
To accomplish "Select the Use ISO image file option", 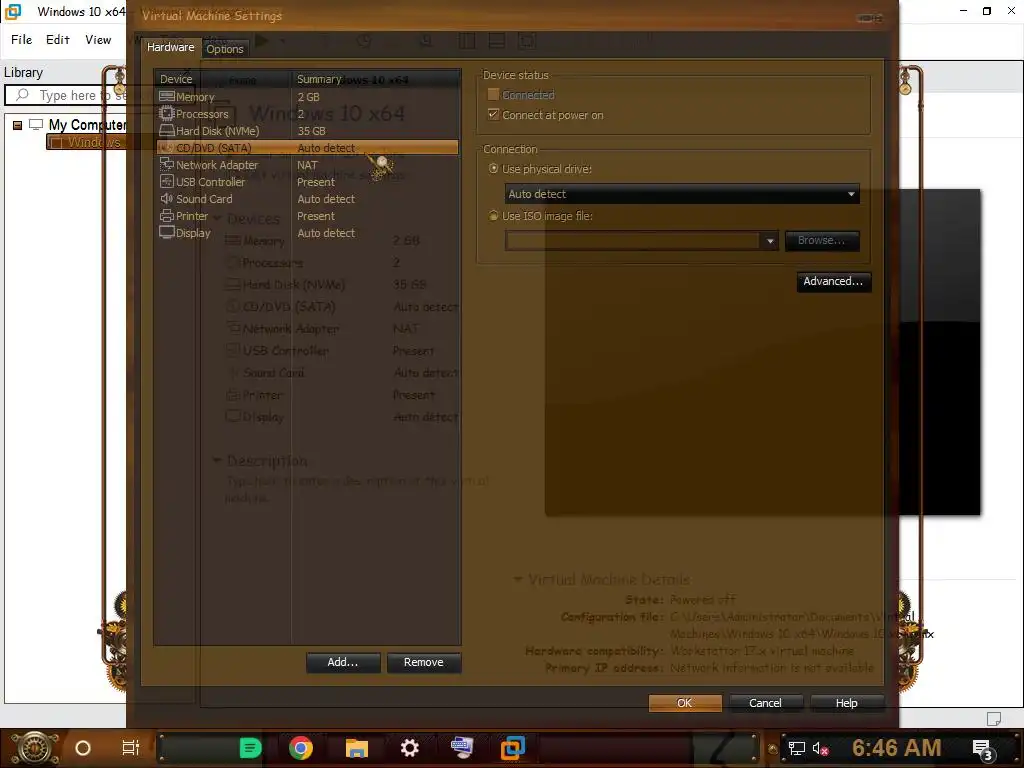I will pos(494,216).
